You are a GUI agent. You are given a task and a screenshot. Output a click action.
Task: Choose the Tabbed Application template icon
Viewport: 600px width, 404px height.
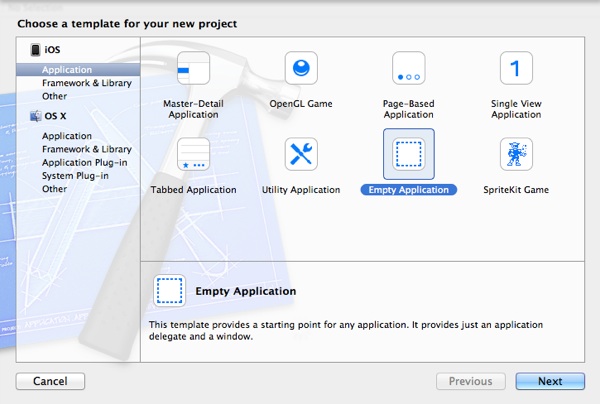193,155
